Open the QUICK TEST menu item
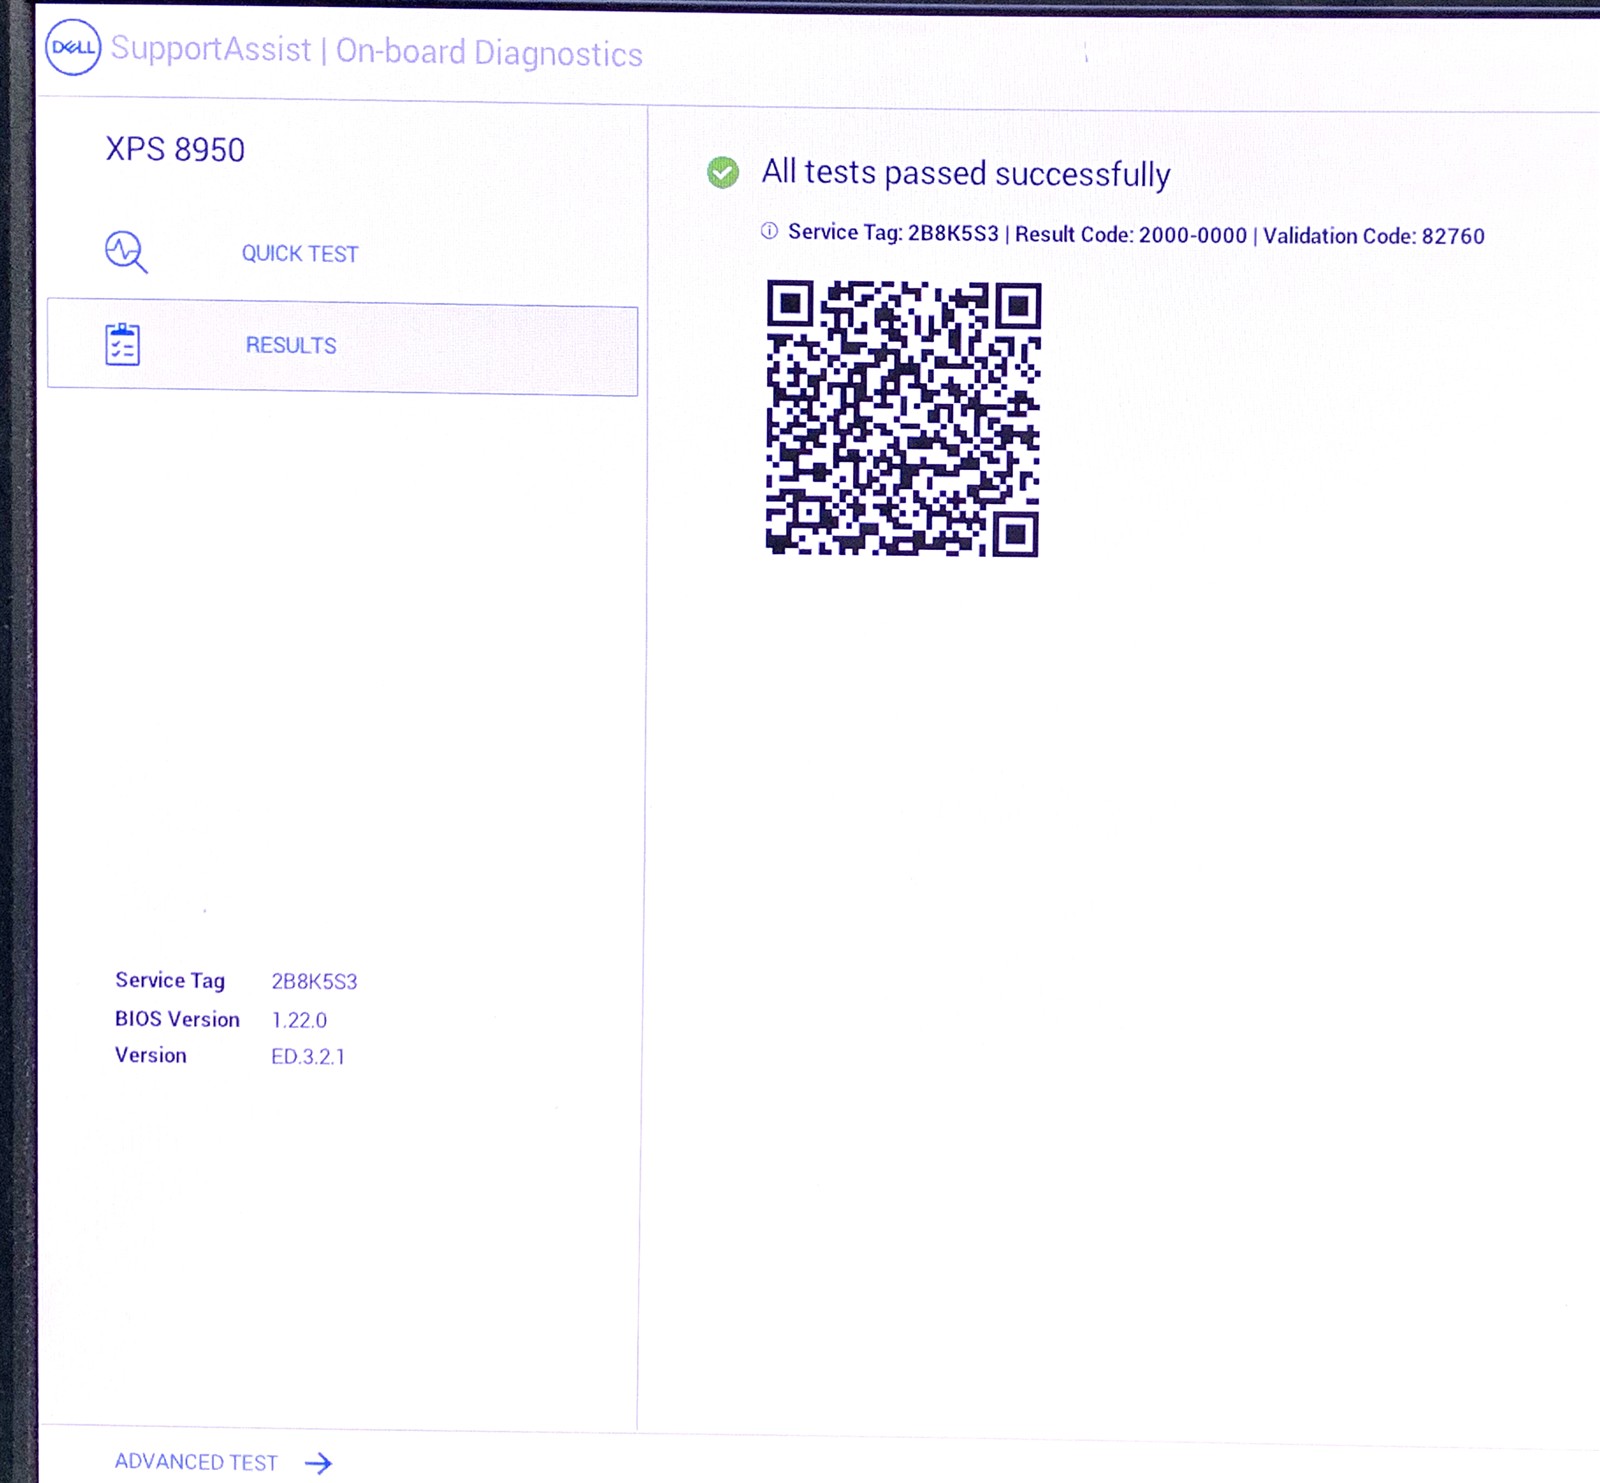 click(300, 254)
